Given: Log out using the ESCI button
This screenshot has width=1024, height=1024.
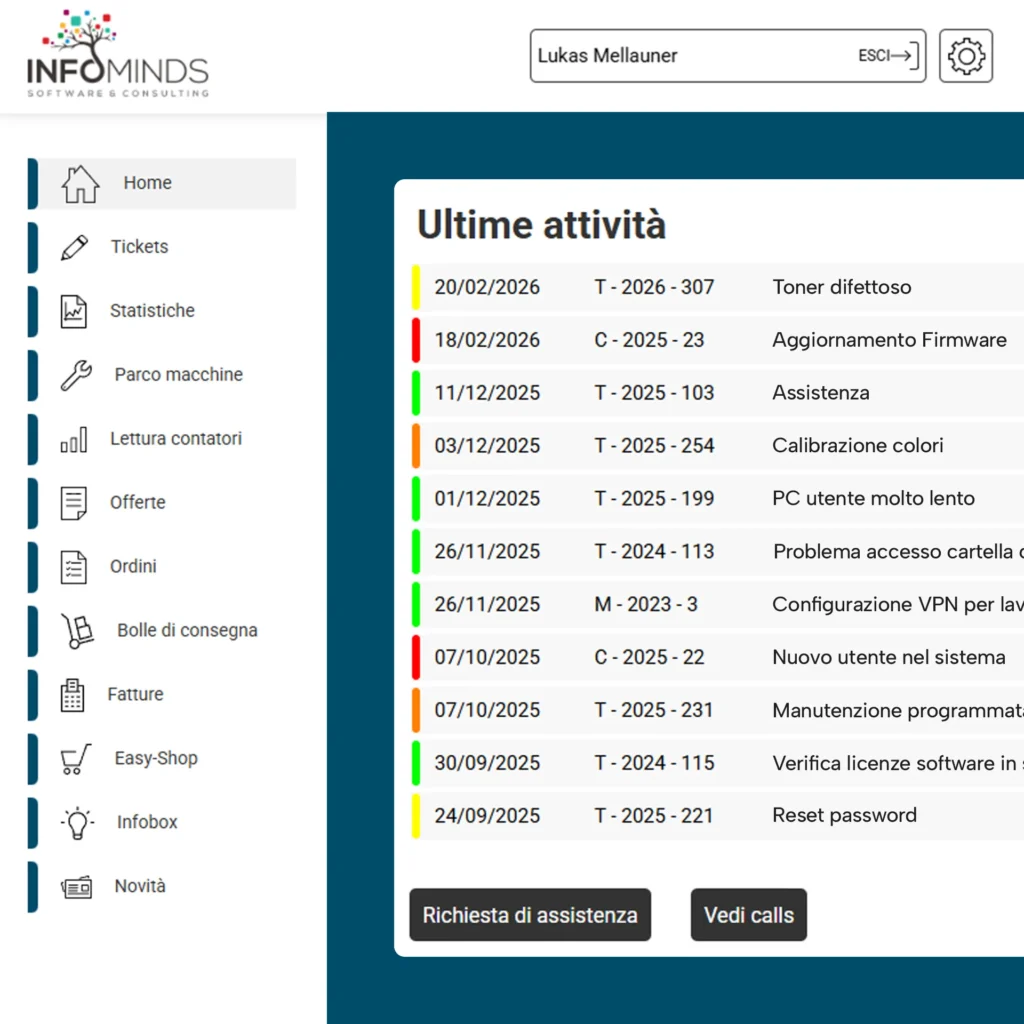Looking at the screenshot, I should 886,56.
